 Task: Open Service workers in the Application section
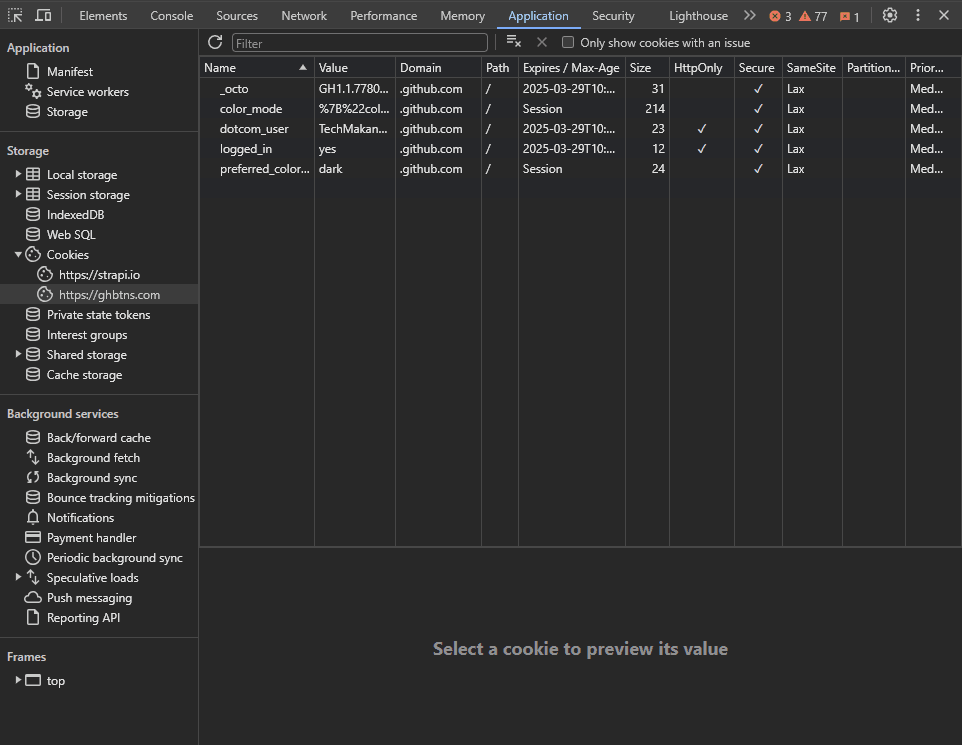click(x=87, y=92)
